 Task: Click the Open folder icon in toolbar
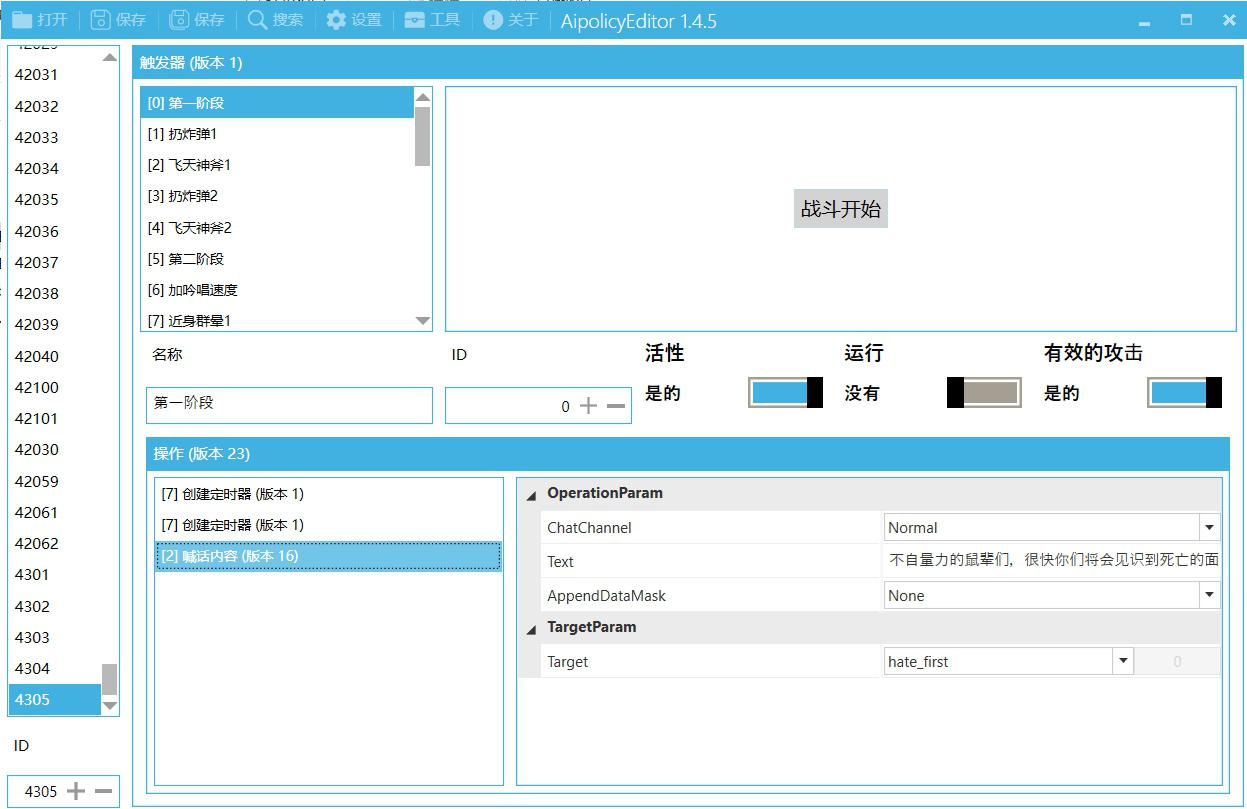22,20
